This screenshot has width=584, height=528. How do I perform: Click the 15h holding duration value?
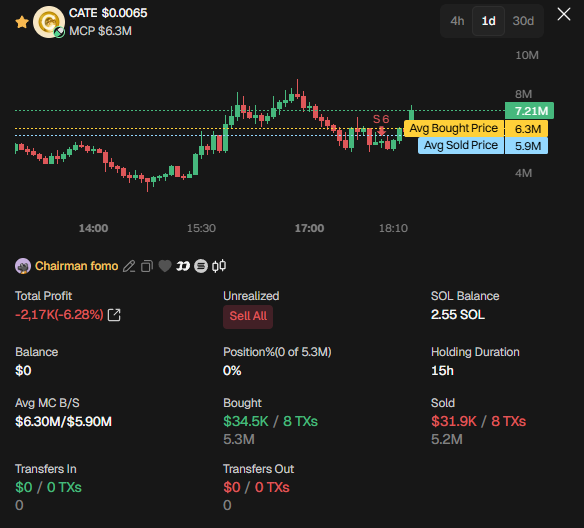click(x=442, y=371)
